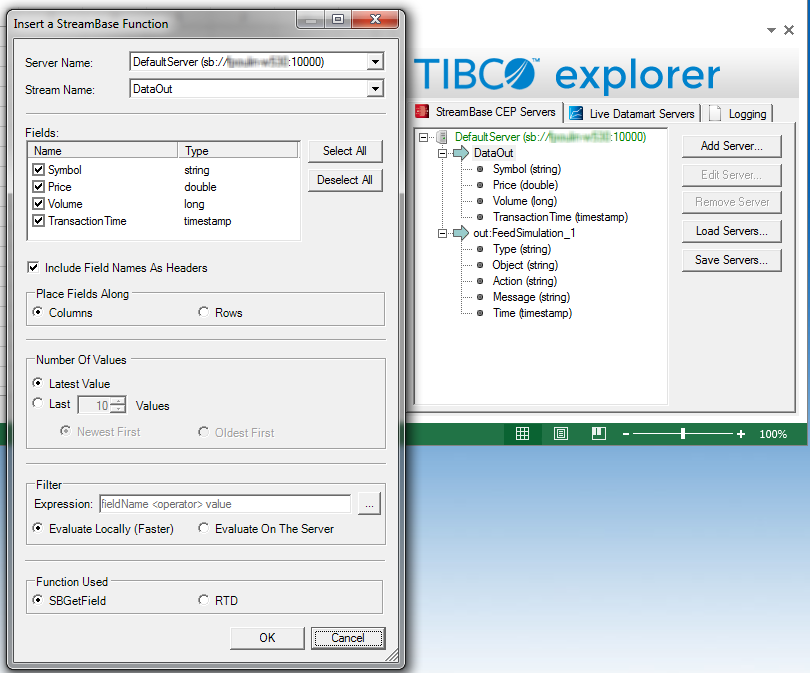Click the zoom slider handle
Screen dimensions: 810x673
(x=683, y=434)
